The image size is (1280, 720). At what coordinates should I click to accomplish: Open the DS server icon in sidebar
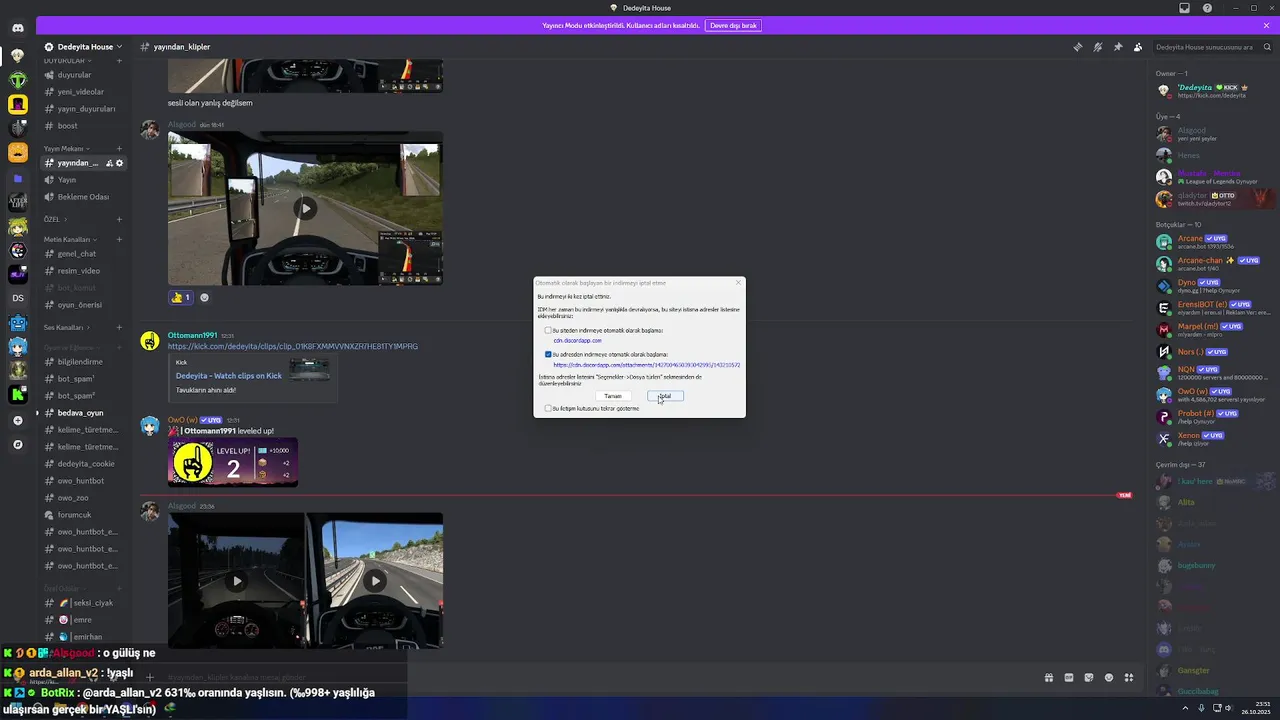[x=18, y=298]
